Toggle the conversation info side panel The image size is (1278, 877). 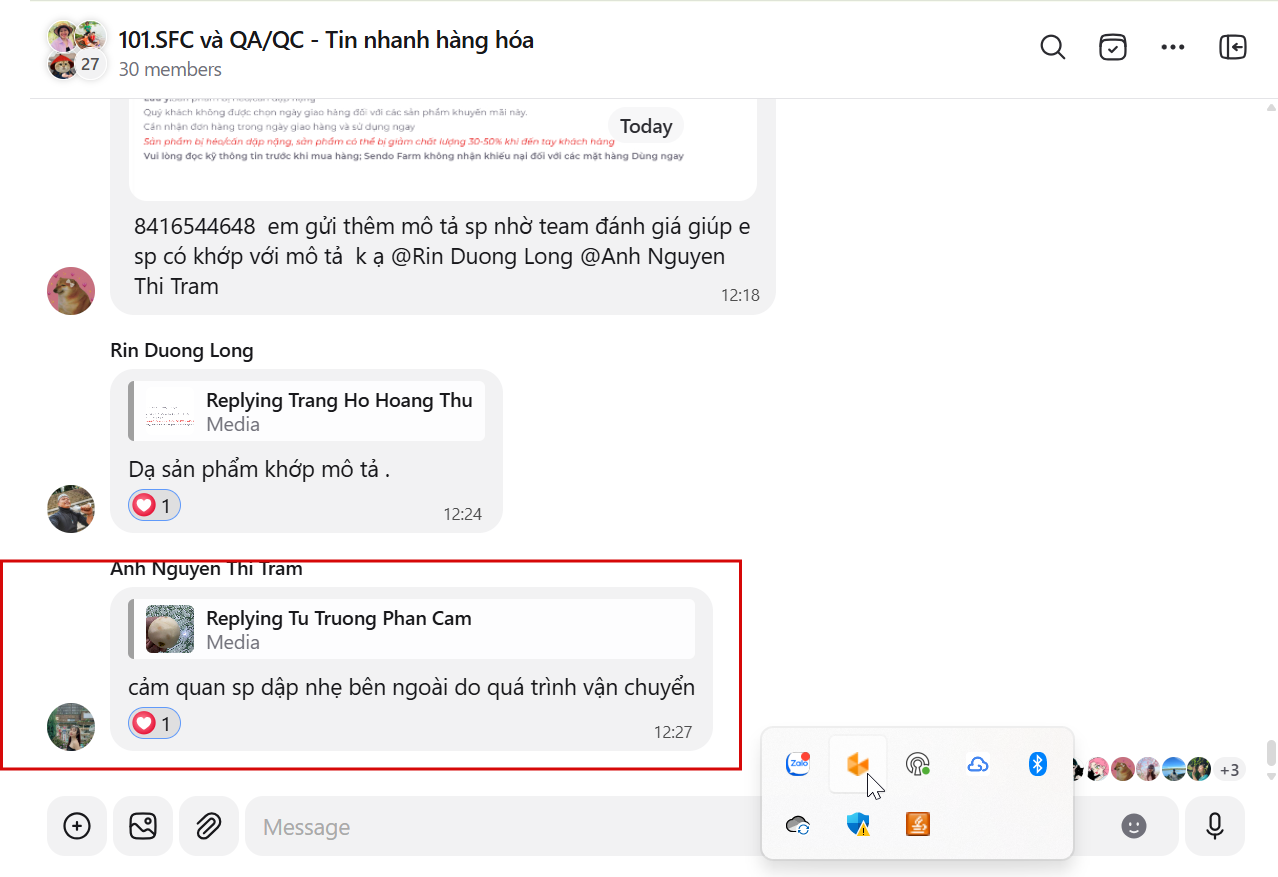(x=1233, y=47)
